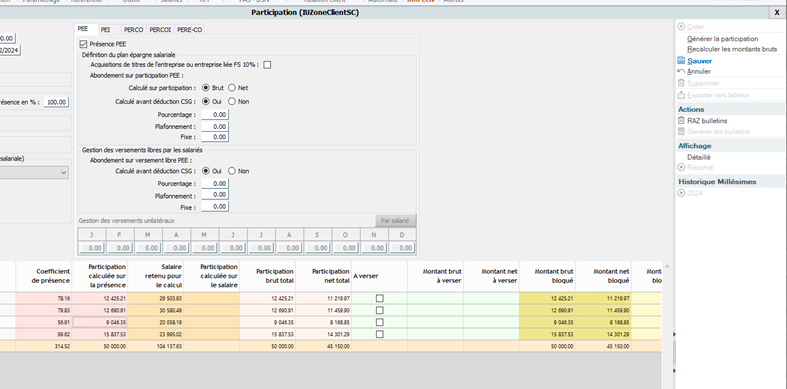This screenshot has width=787, height=389.
Task: Close the Participation window with X
Action: click(x=777, y=13)
